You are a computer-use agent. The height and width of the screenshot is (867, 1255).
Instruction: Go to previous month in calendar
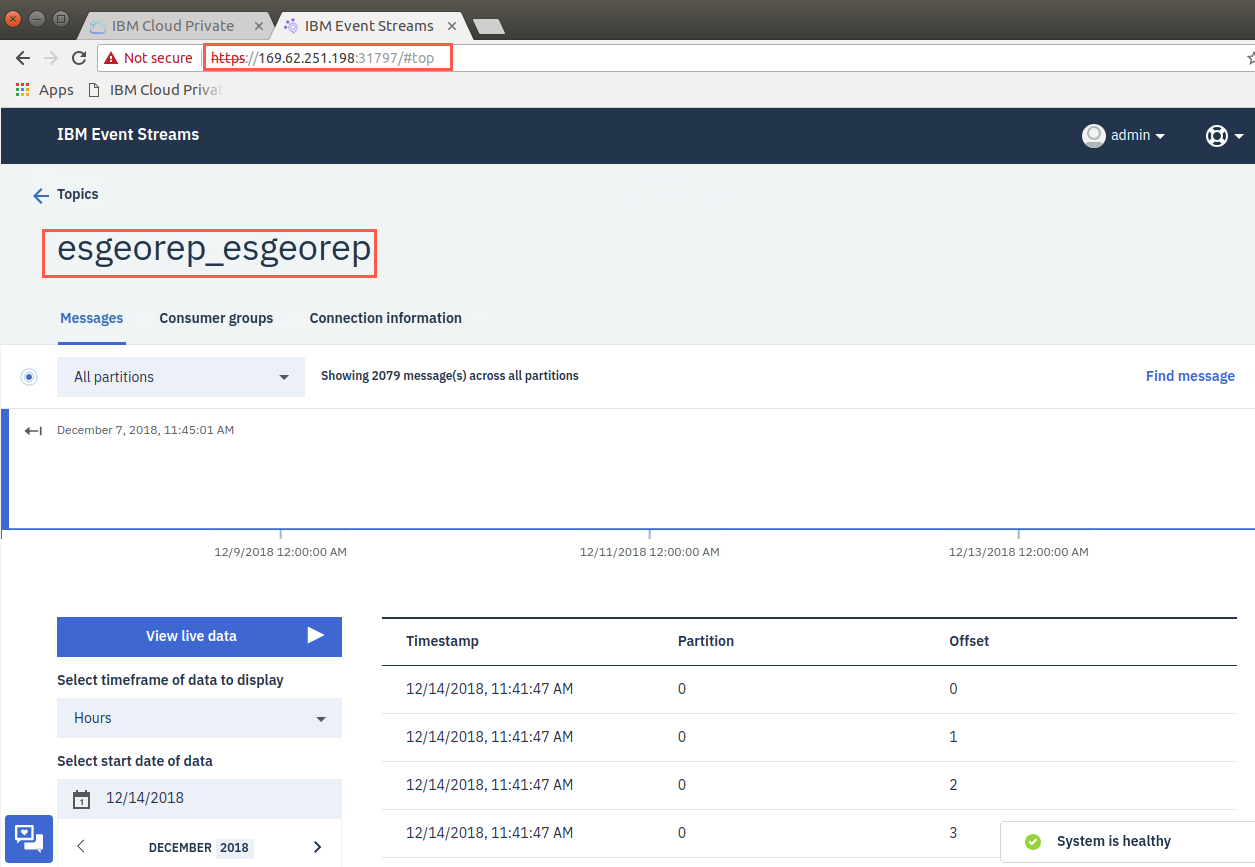click(81, 847)
